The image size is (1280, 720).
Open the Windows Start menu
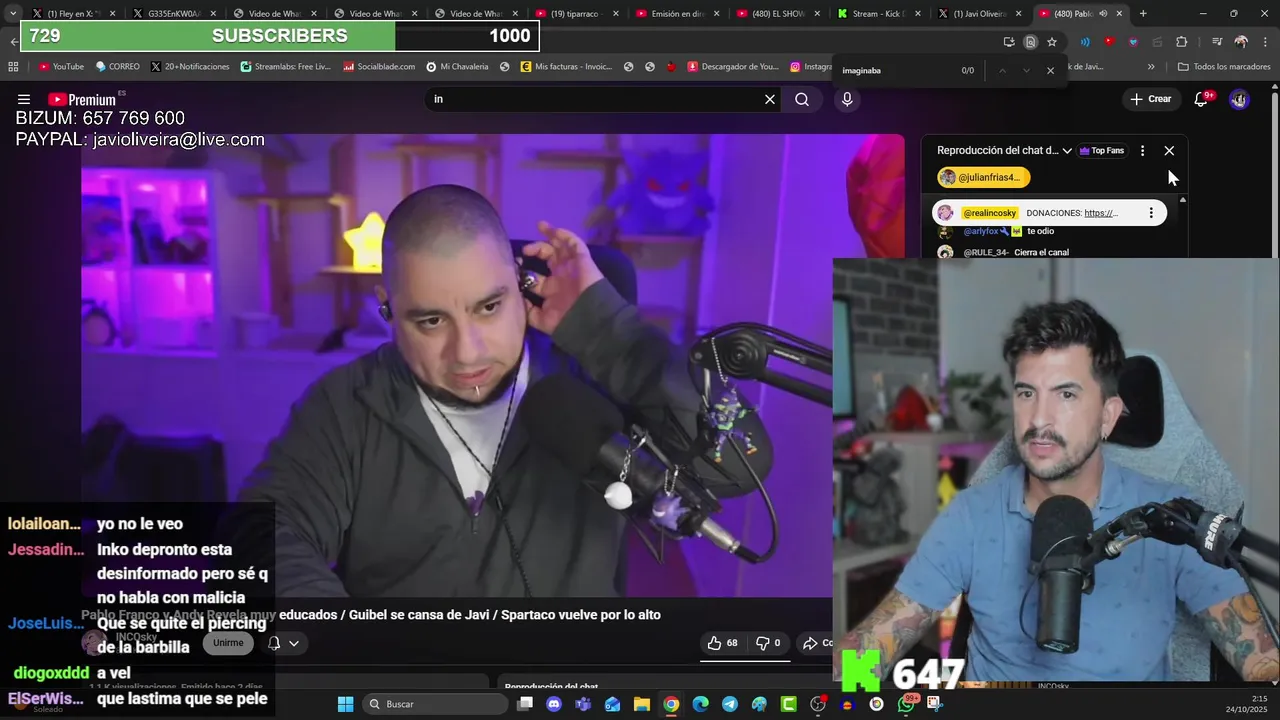[345, 704]
